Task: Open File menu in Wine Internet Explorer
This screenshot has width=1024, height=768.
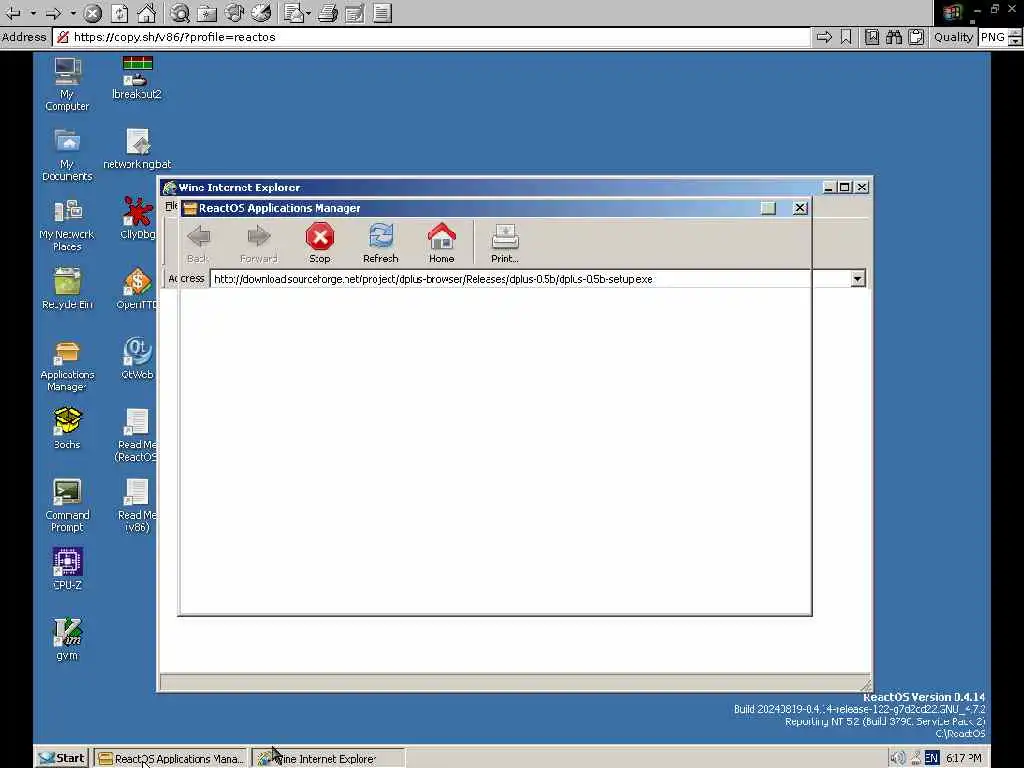Action: click(171, 206)
